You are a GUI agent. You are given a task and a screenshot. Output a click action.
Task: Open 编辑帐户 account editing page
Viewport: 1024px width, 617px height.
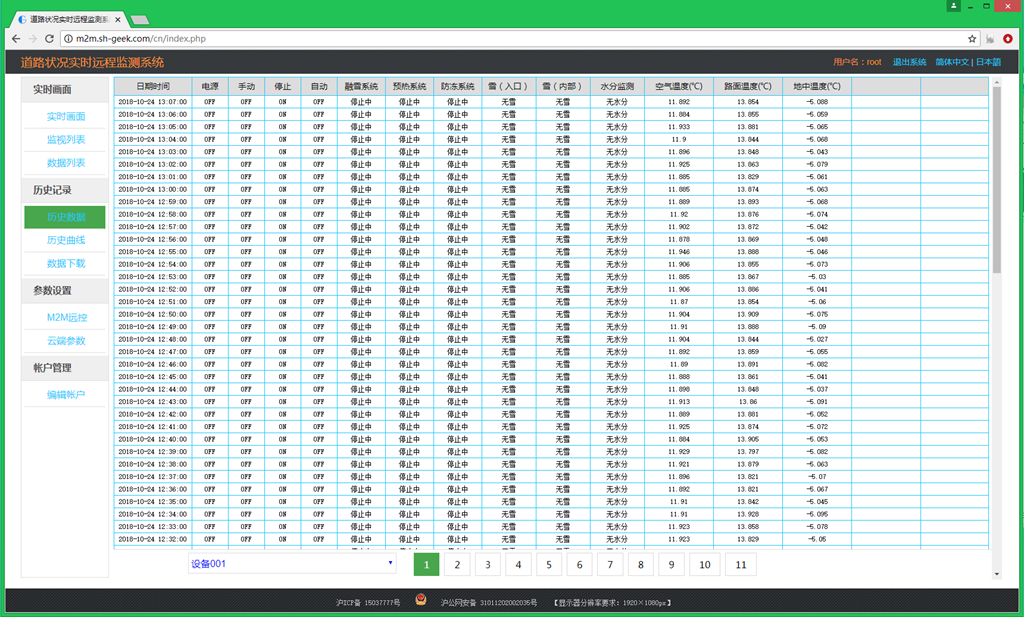(x=66, y=395)
